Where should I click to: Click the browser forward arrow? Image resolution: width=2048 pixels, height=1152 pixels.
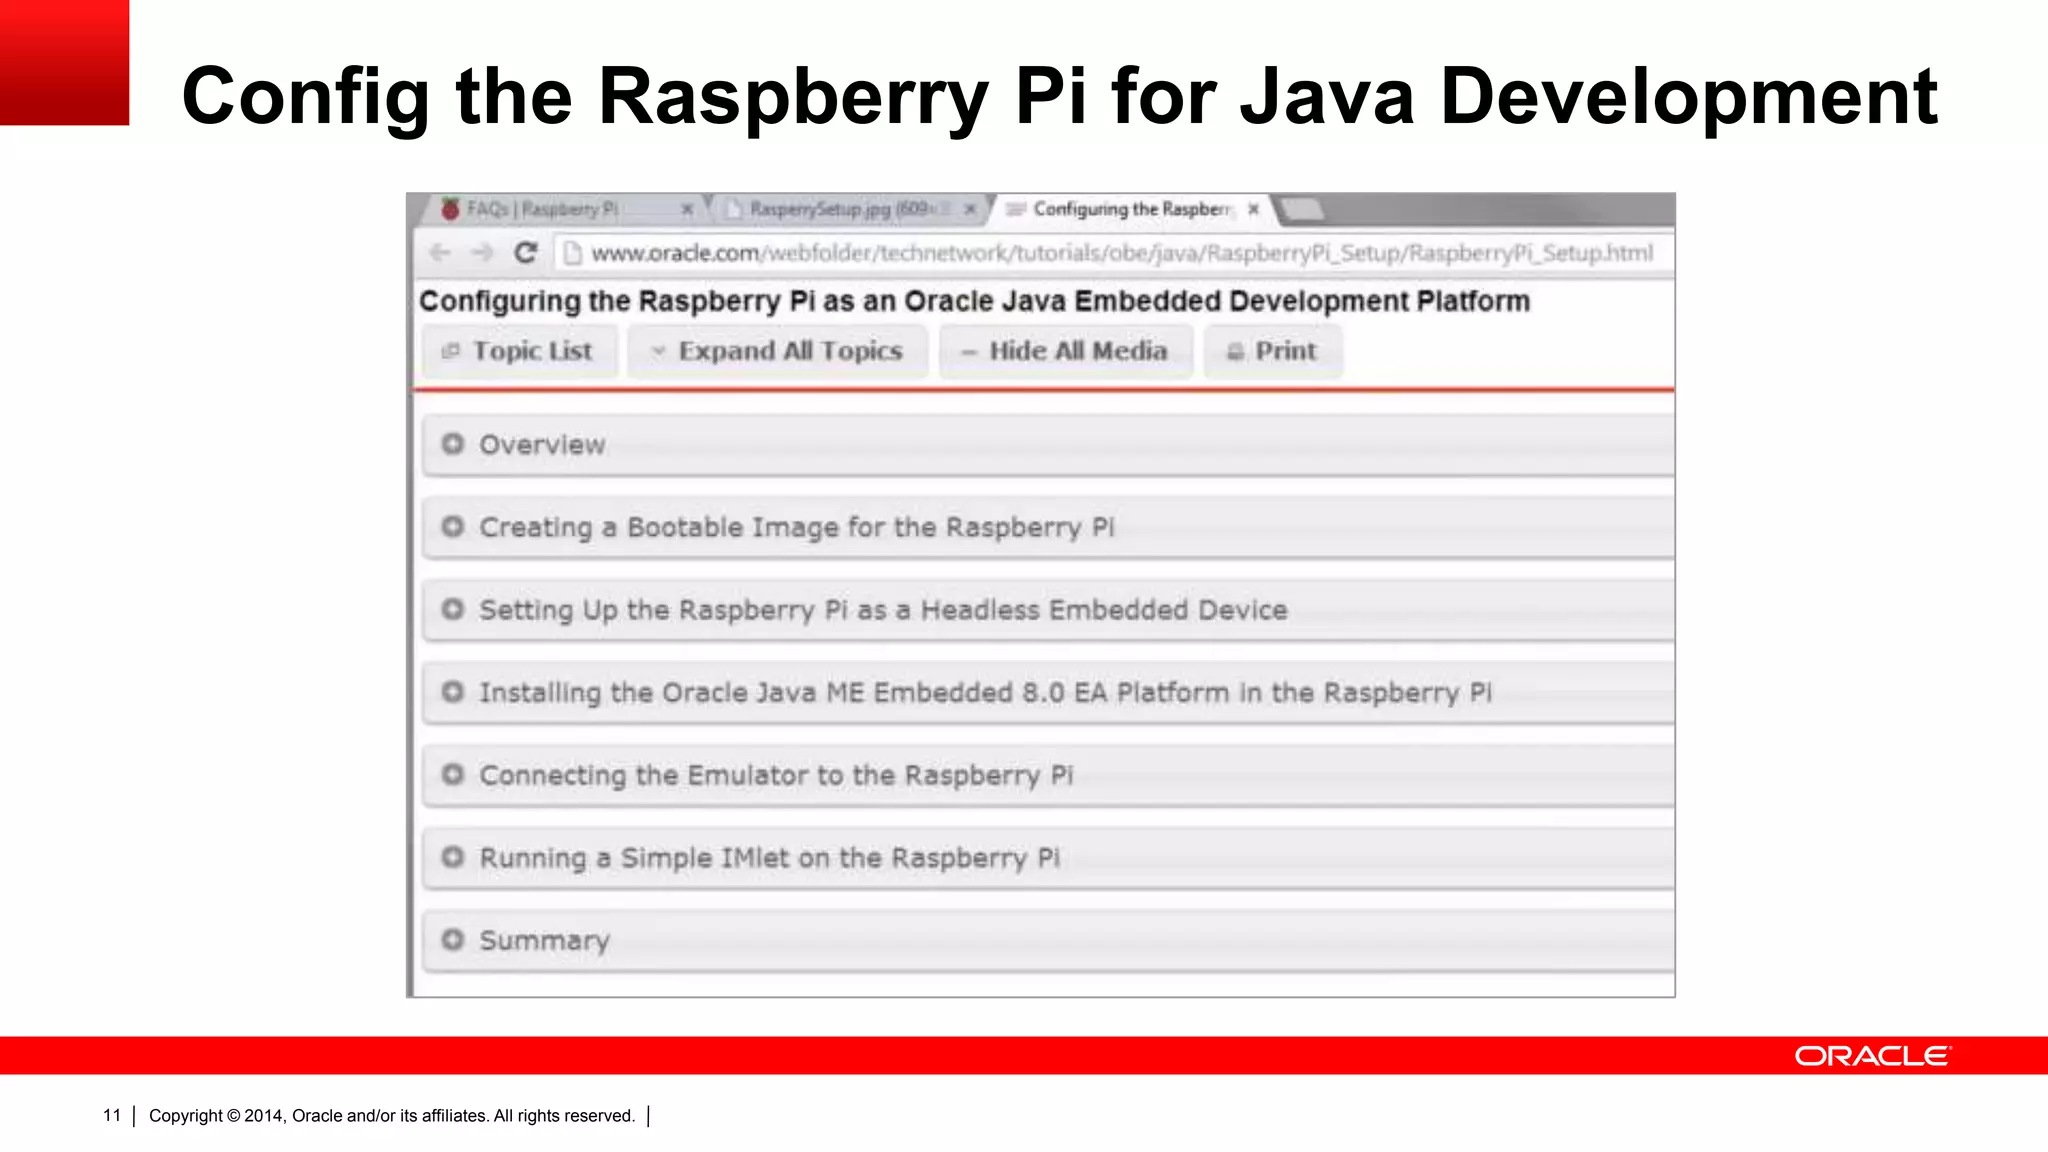[483, 253]
